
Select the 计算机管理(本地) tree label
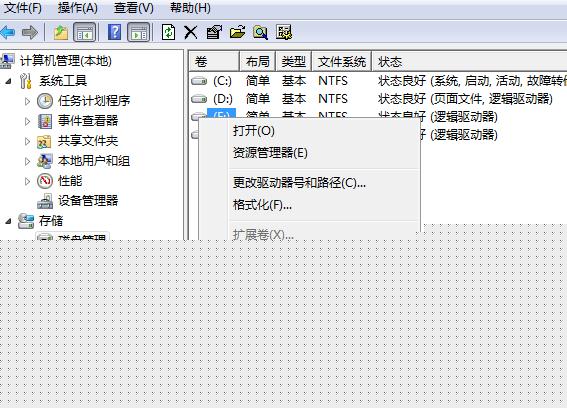point(66,61)
